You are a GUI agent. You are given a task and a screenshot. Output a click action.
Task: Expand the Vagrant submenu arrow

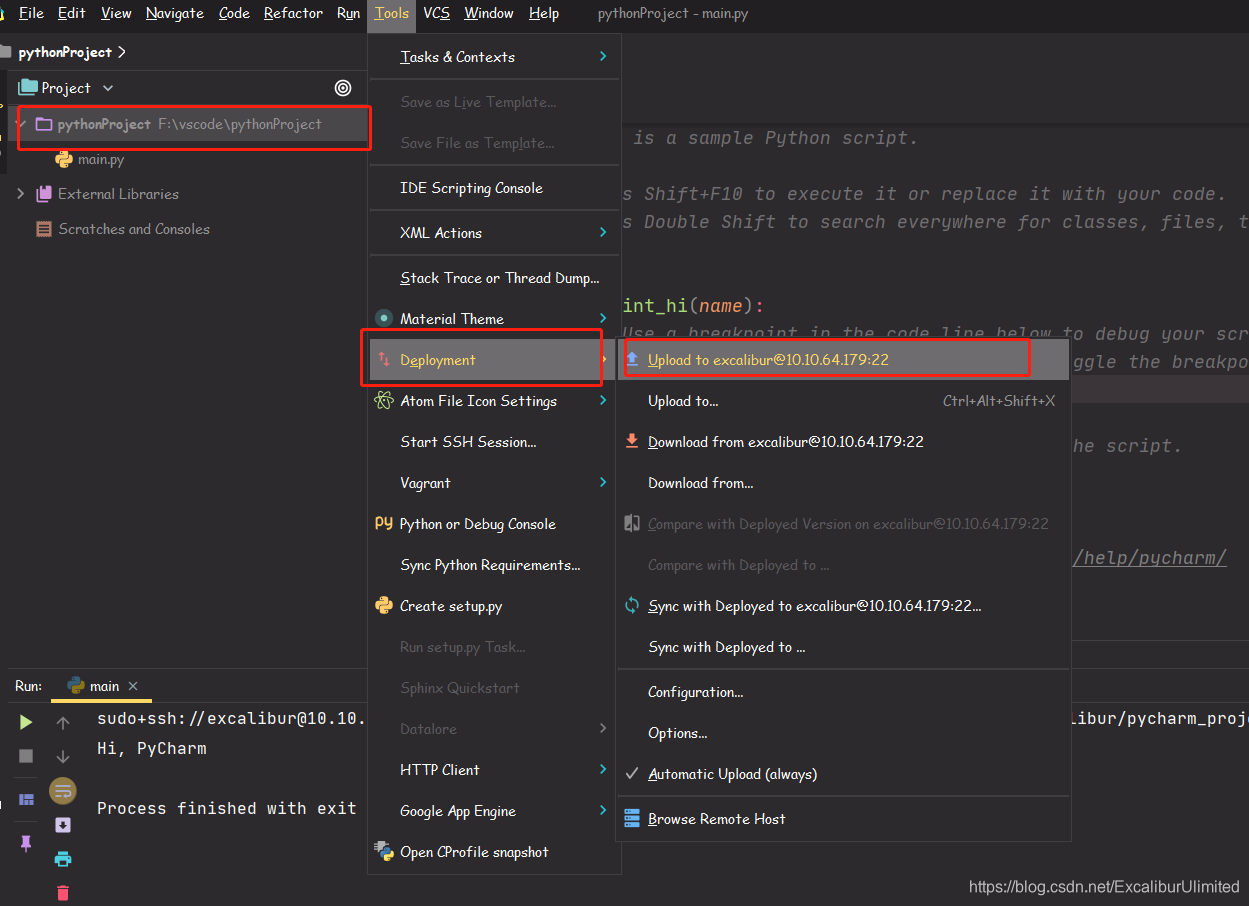point(603,482)
